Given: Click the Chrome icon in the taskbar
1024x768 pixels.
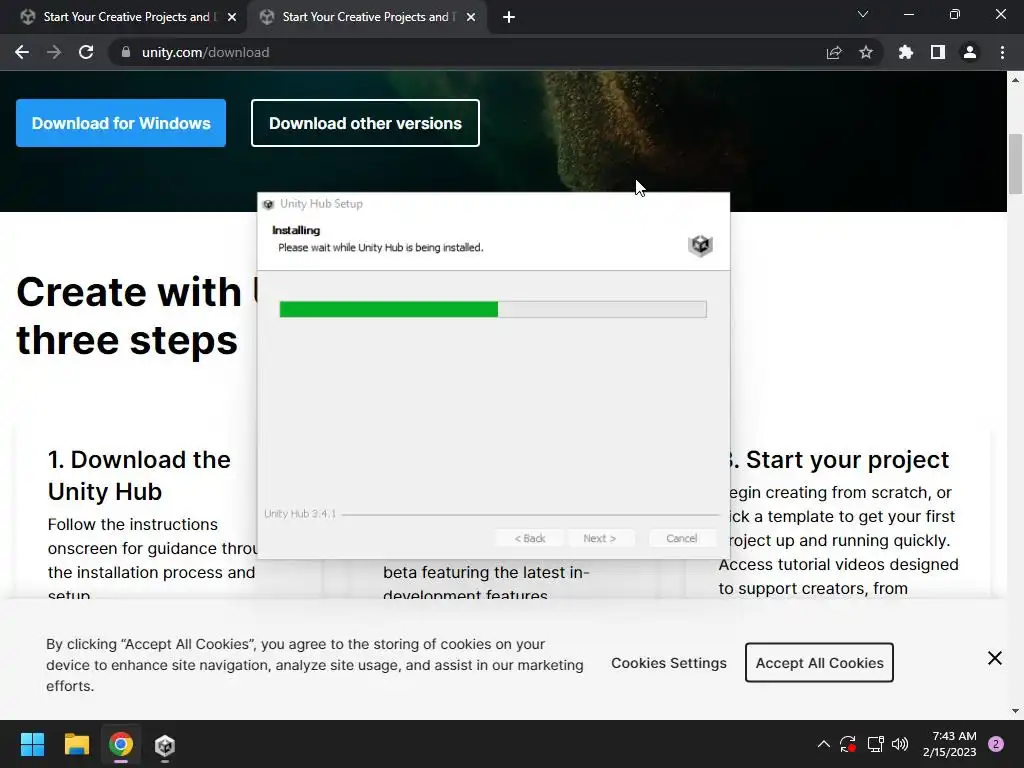Looking at the screenshot, I should click(x=121, y=744).
